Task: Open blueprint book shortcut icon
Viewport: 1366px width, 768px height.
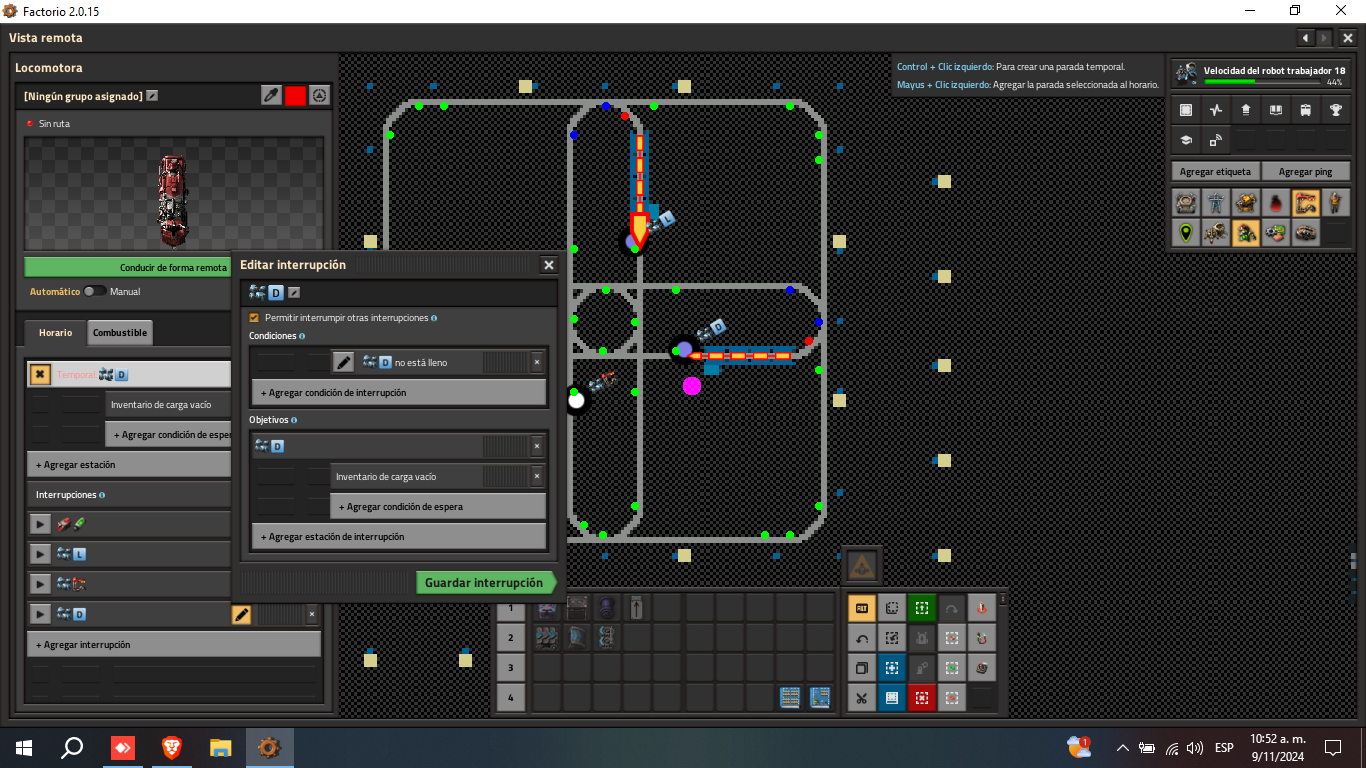Action: [x=892, y=698]
